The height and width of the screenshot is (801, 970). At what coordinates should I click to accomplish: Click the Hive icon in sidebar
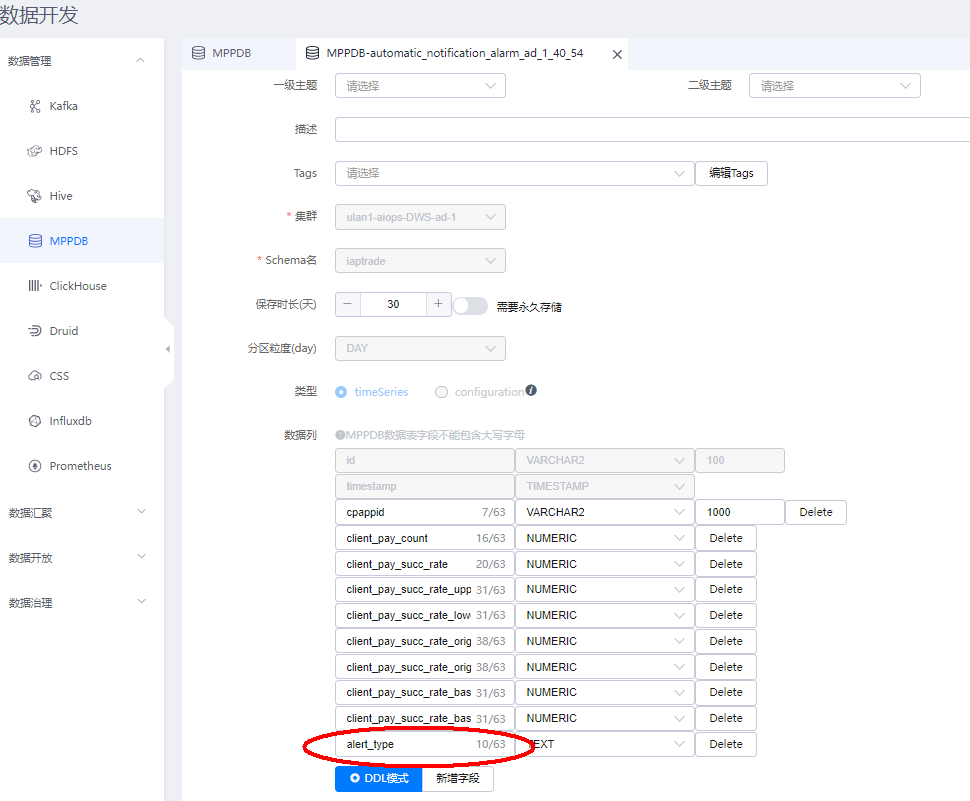point(35,196)
